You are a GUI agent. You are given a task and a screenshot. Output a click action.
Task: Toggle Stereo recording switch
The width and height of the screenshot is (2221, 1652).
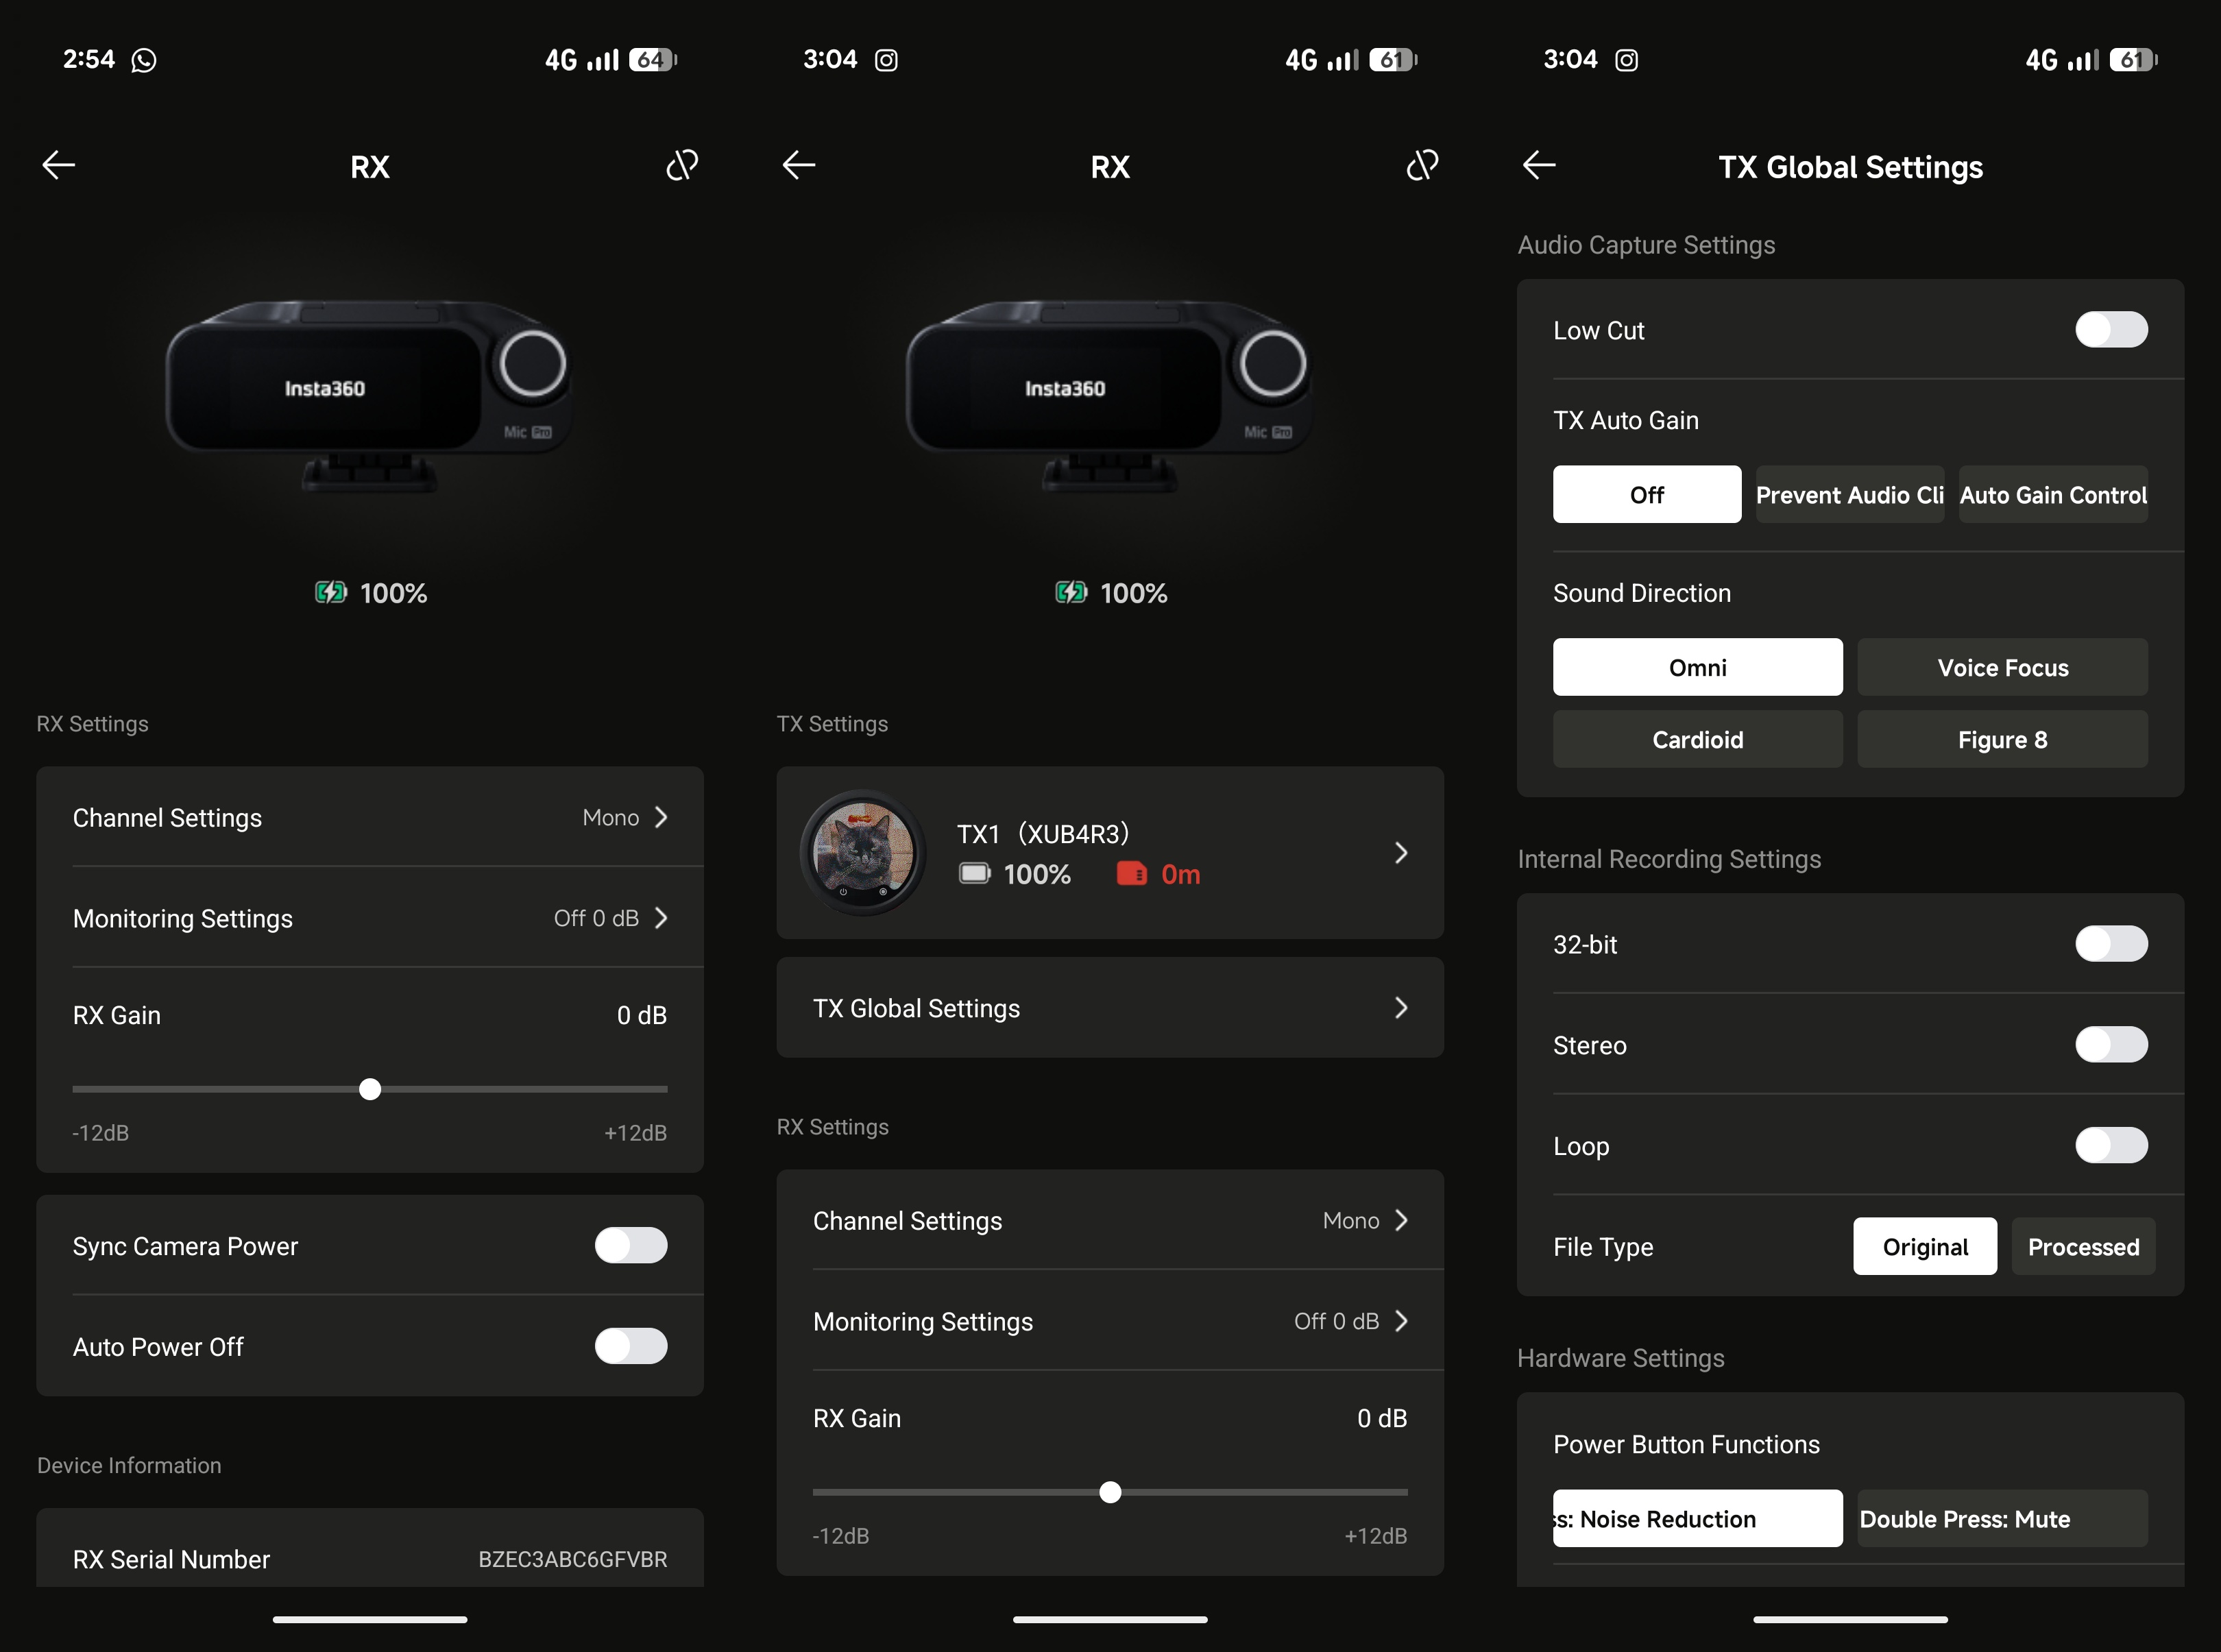(x=2111, y=1045)
